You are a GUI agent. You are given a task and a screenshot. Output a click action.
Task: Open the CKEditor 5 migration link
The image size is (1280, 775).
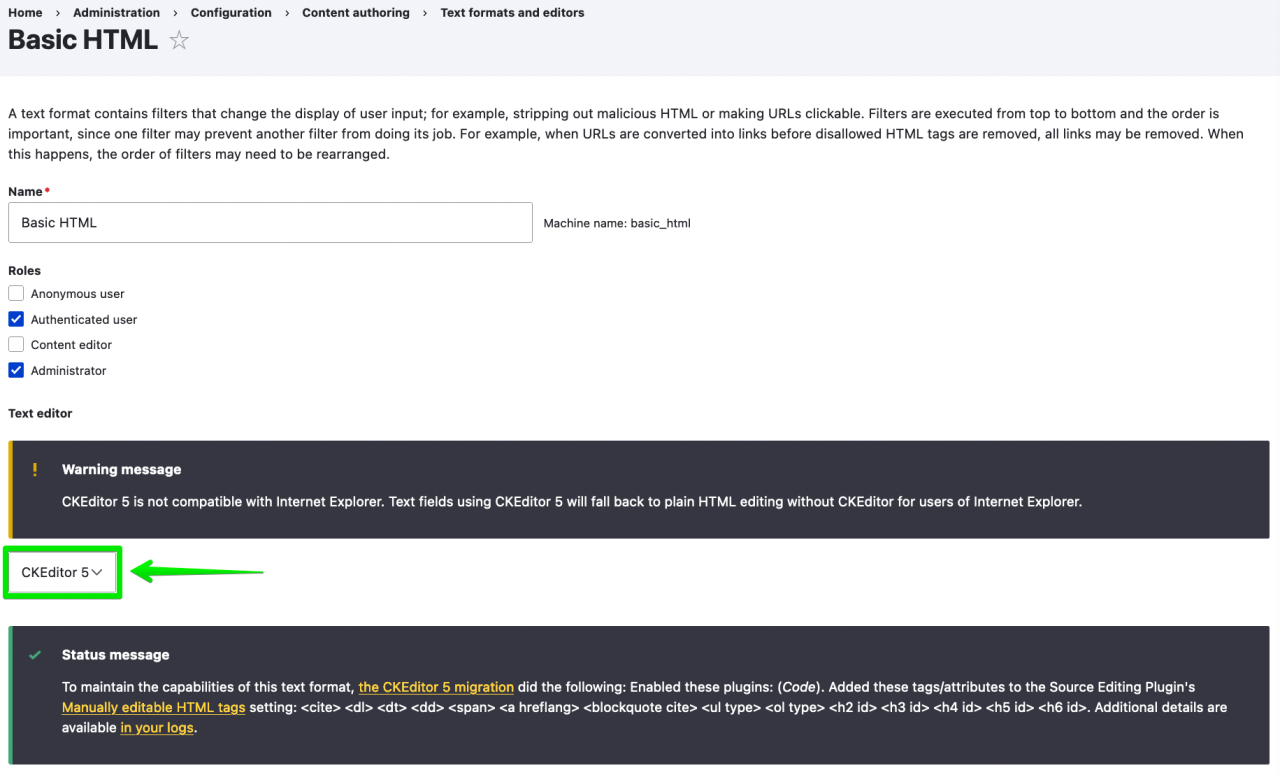coord(436,687)
